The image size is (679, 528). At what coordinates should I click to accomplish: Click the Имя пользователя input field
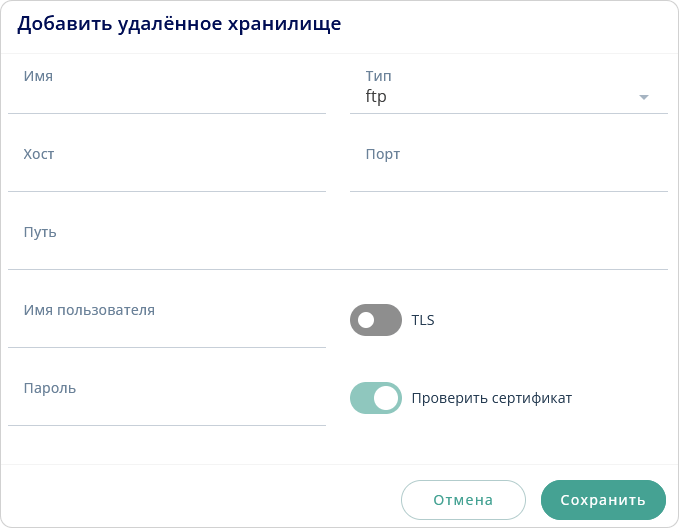[x=167, y=328]
